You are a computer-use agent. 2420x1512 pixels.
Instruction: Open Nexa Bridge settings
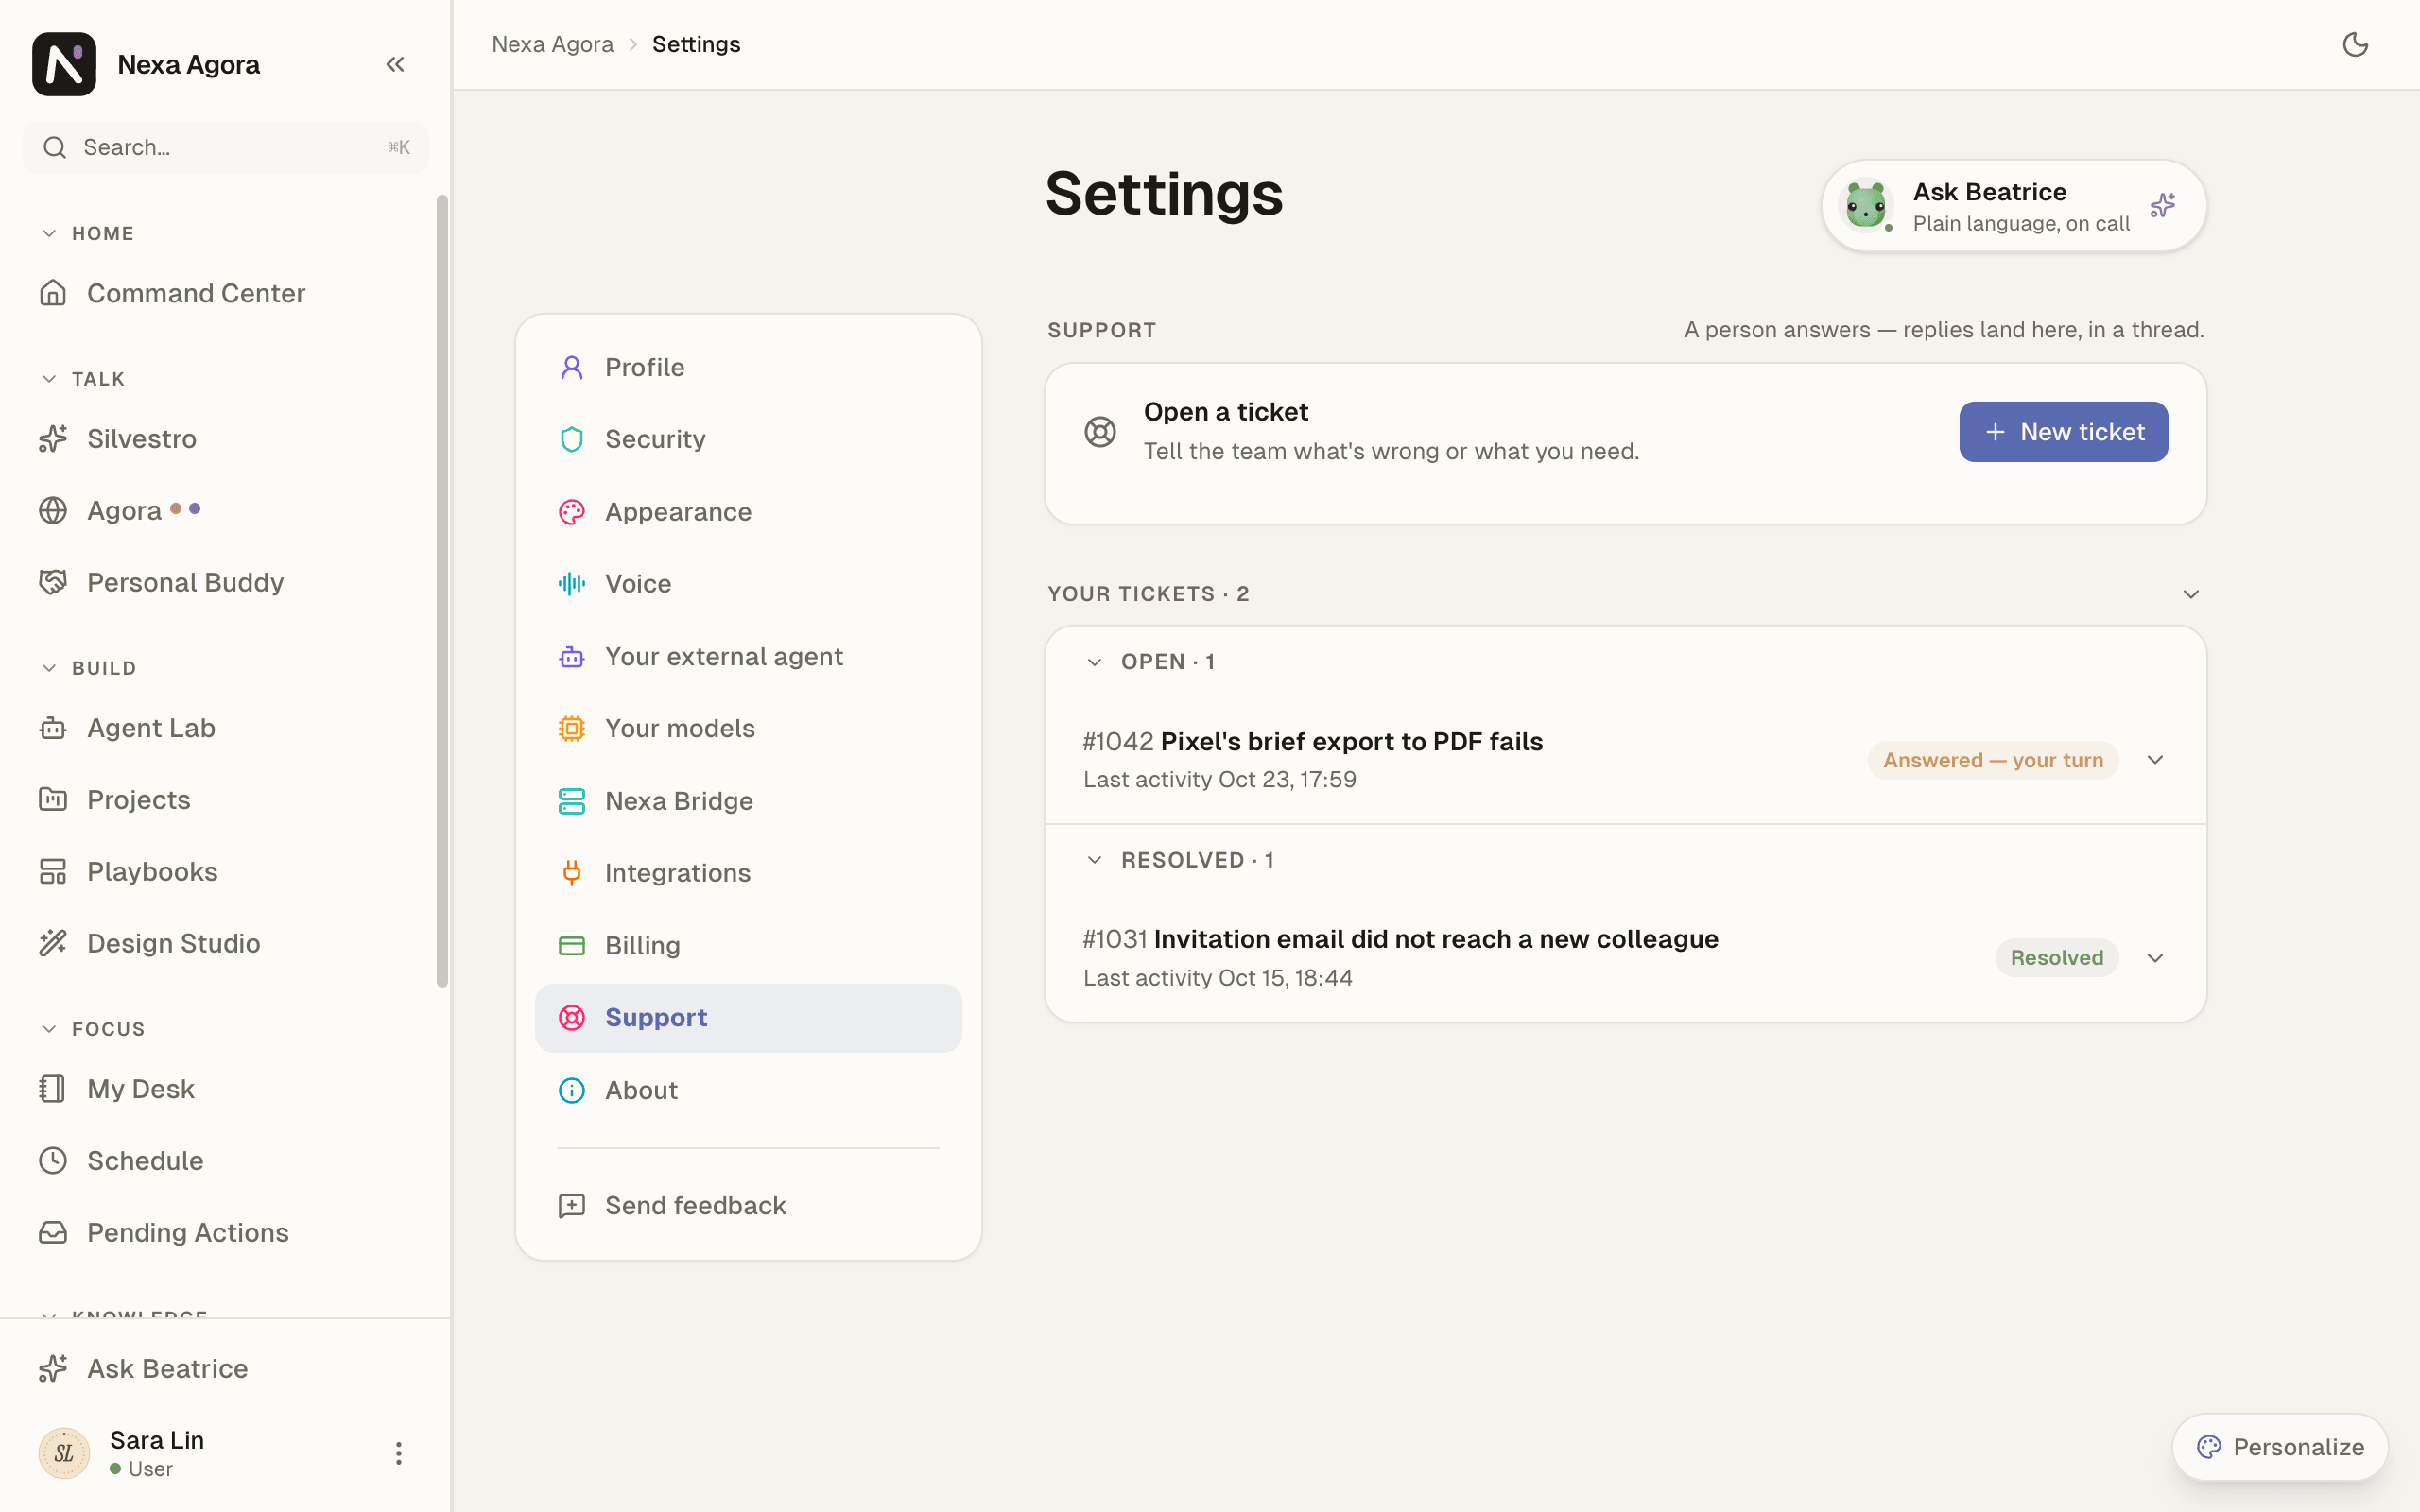pos(748,801)
